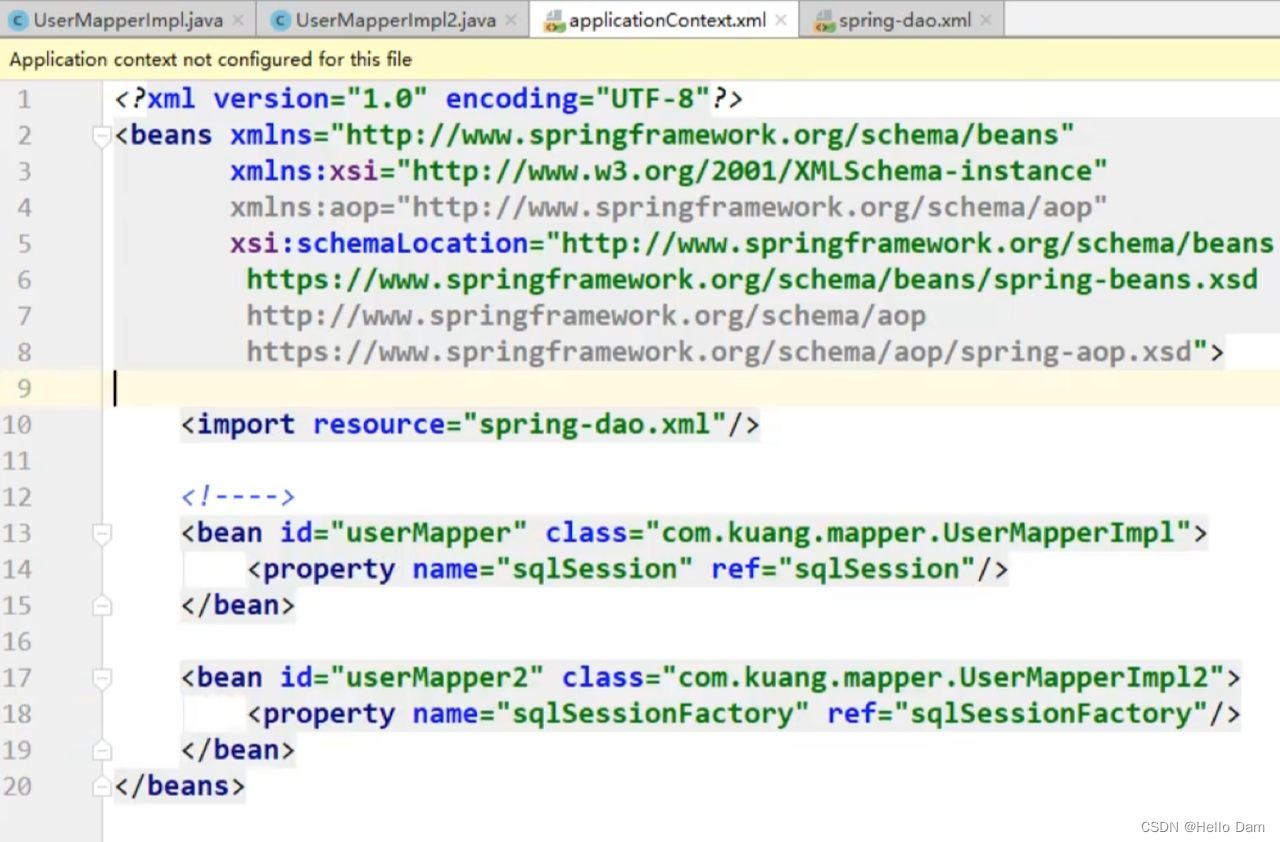Close the UserMapperImpl.java tab
1280x842 pixels.
[x=237, y=20]
